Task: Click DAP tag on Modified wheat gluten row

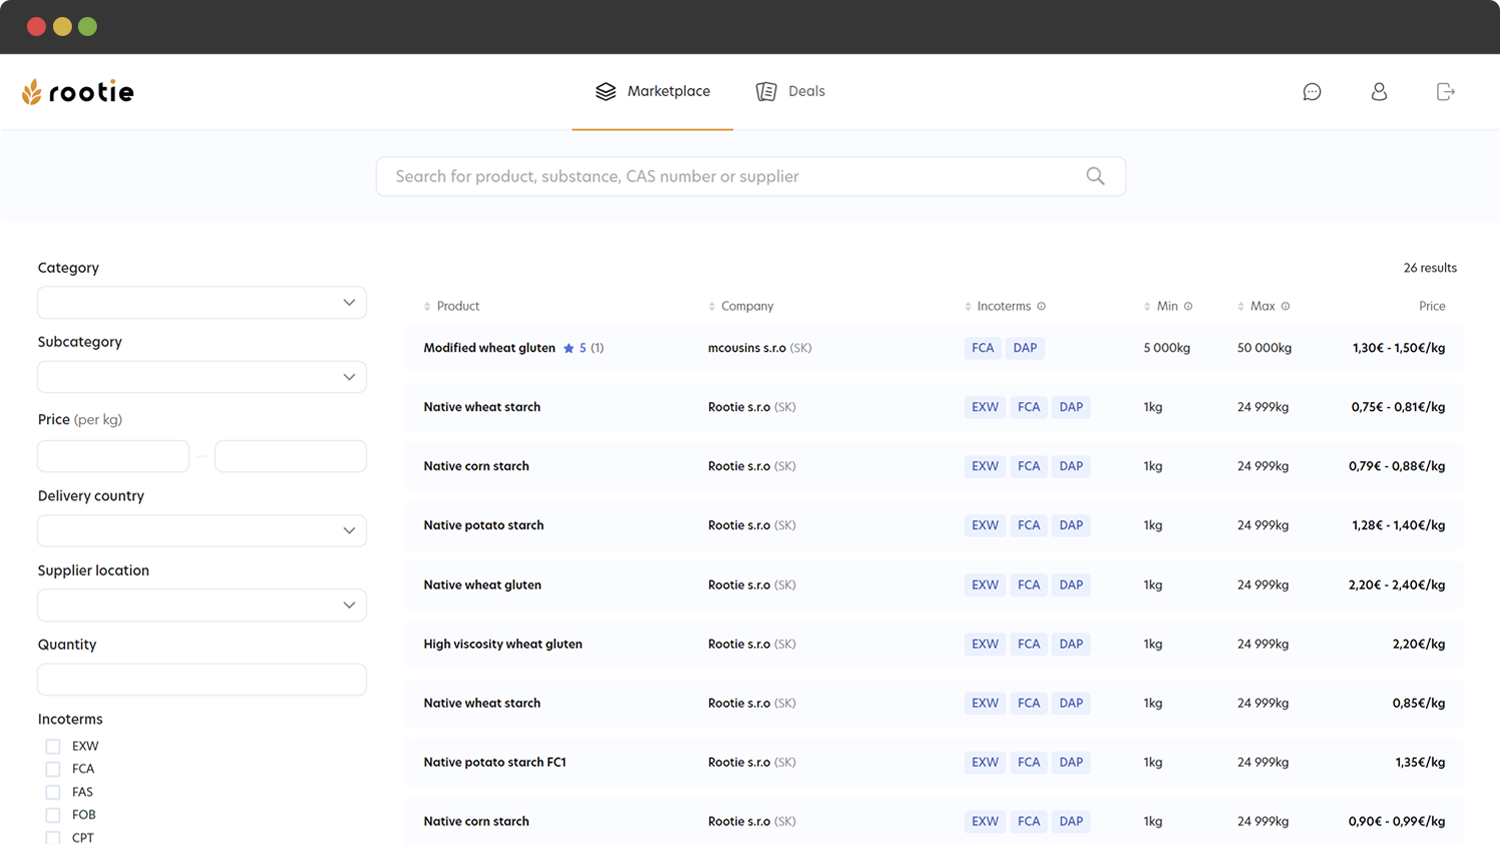Action: 1025,348
